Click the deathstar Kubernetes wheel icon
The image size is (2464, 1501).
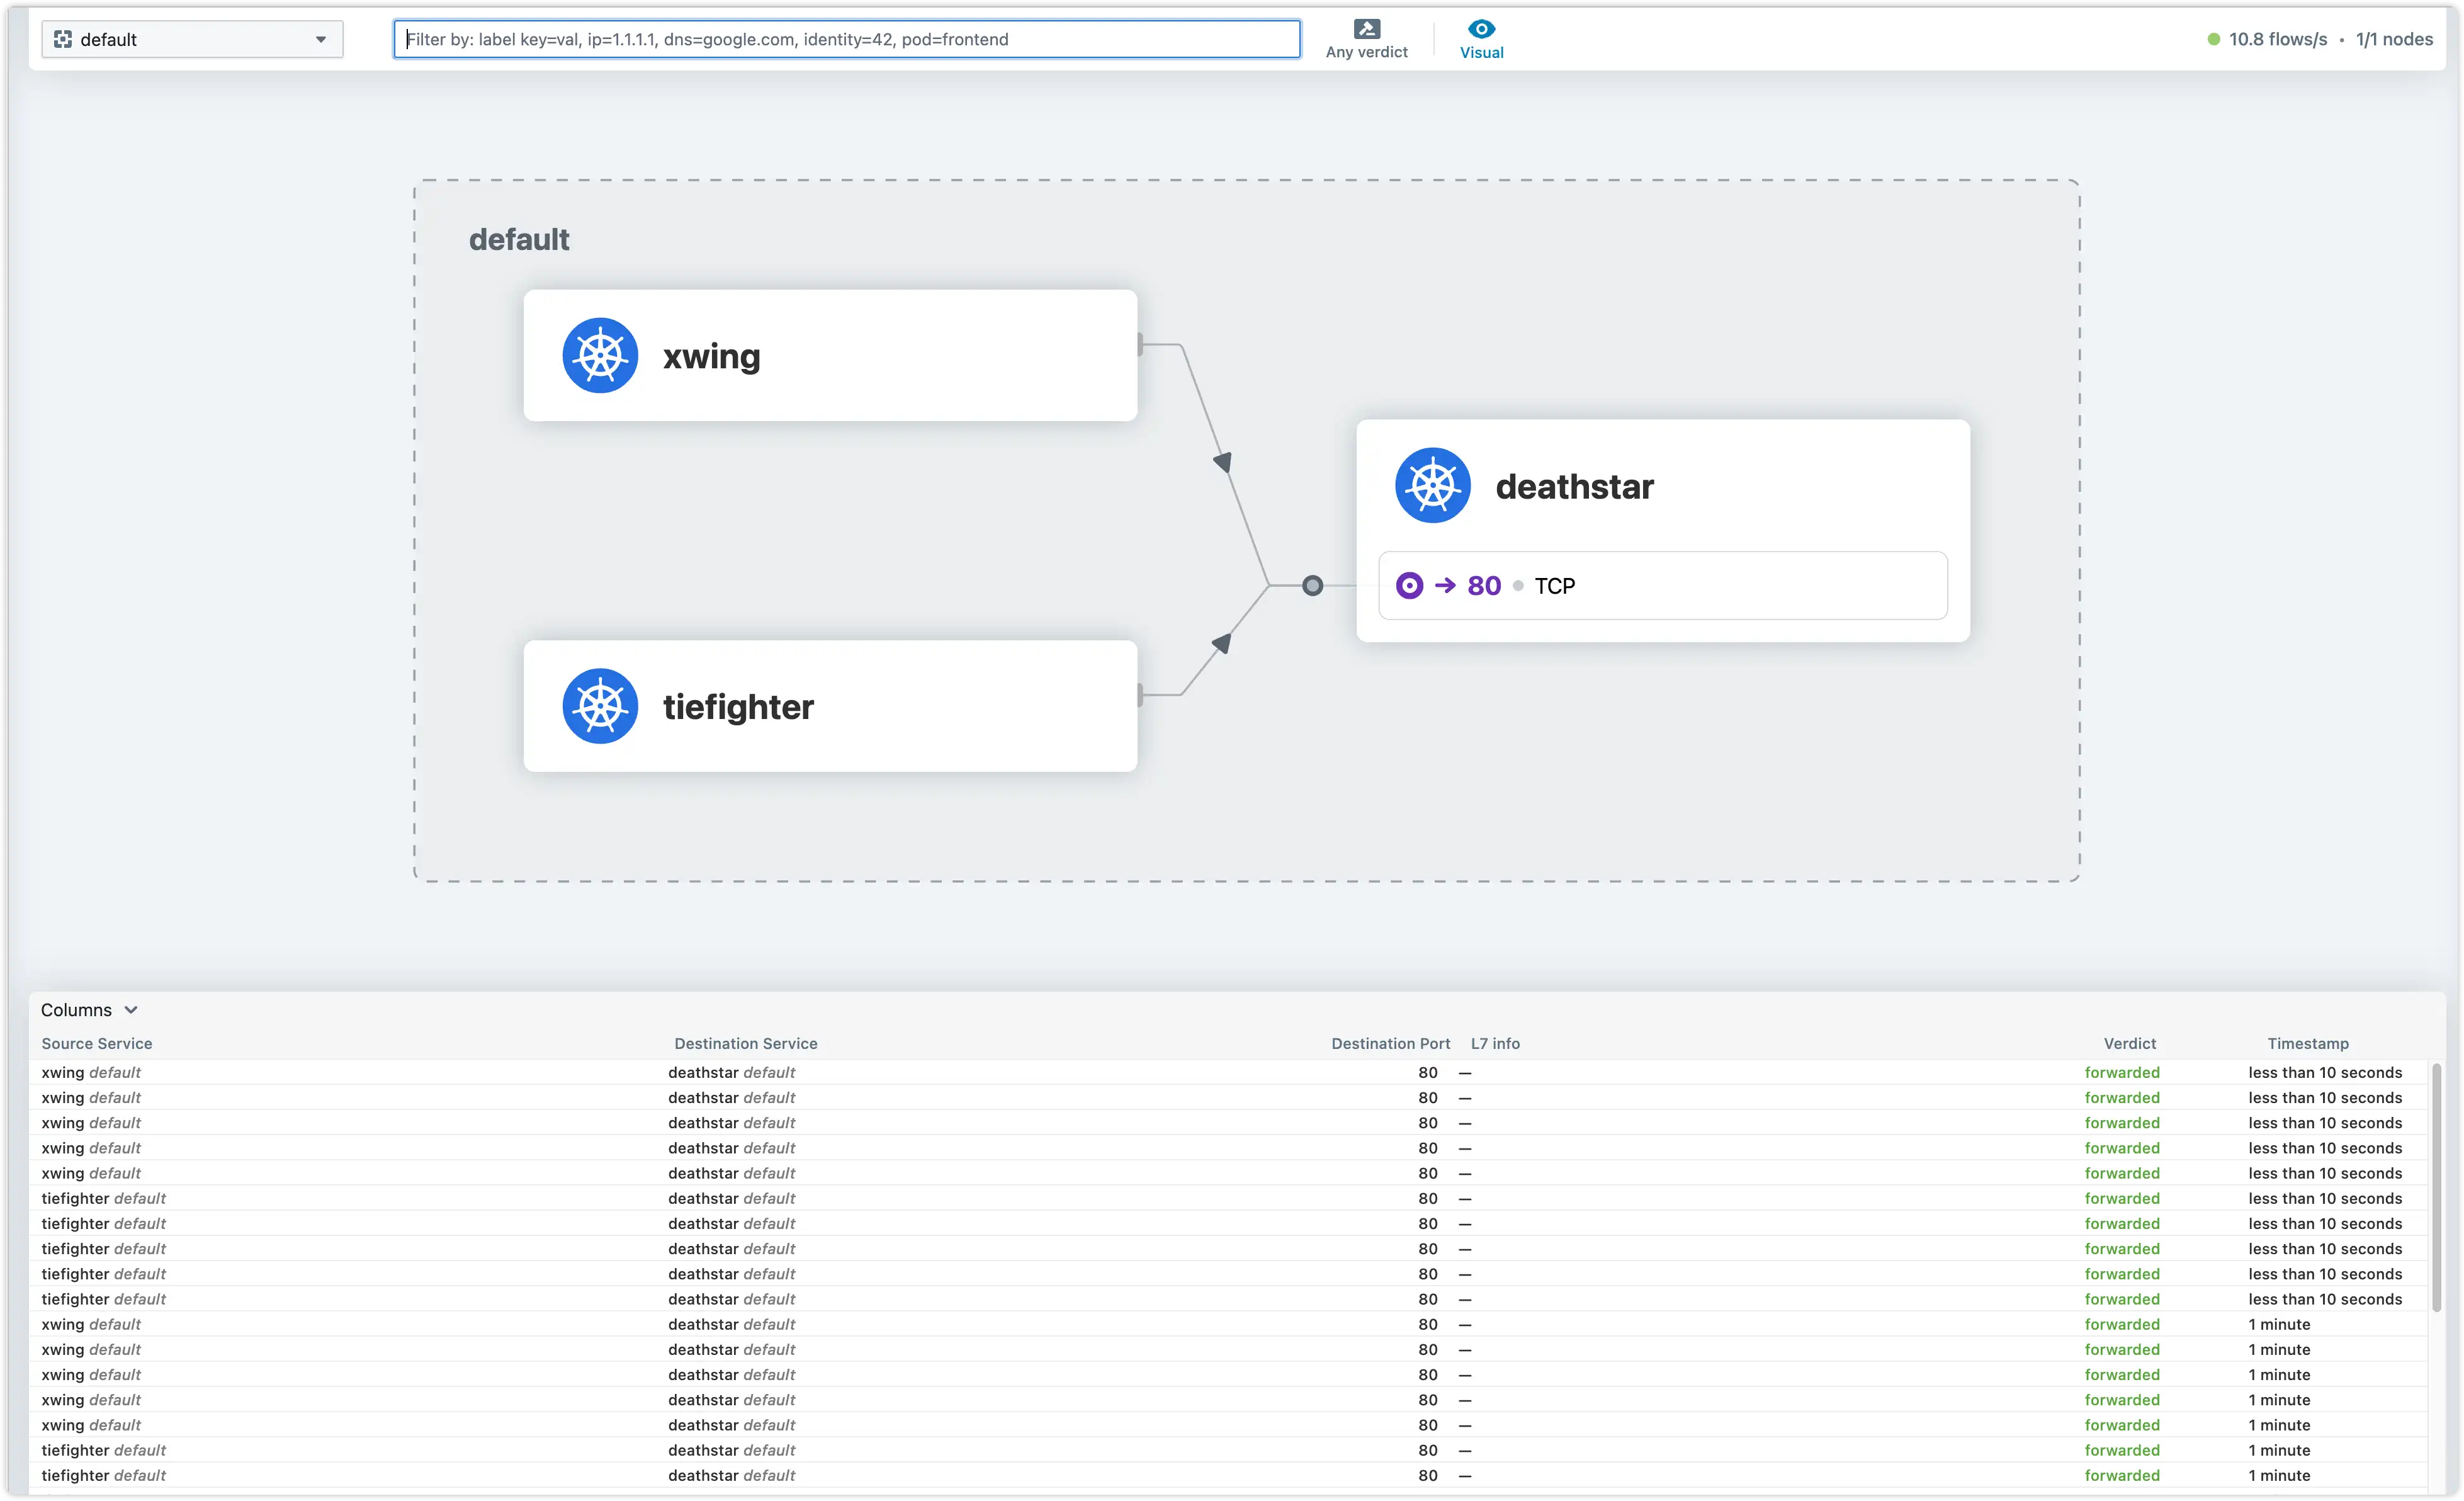pyautogui.click(x=1433, y=486)
